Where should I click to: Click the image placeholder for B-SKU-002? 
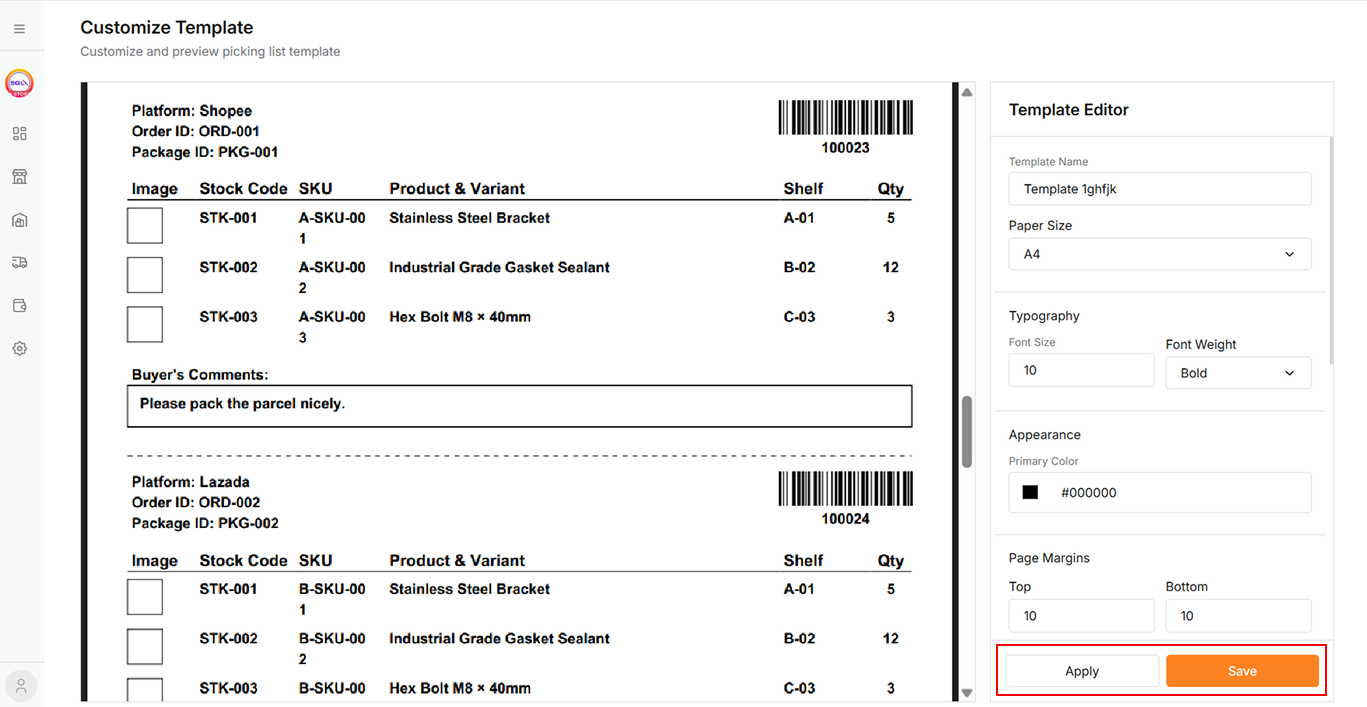click(145, 647)
